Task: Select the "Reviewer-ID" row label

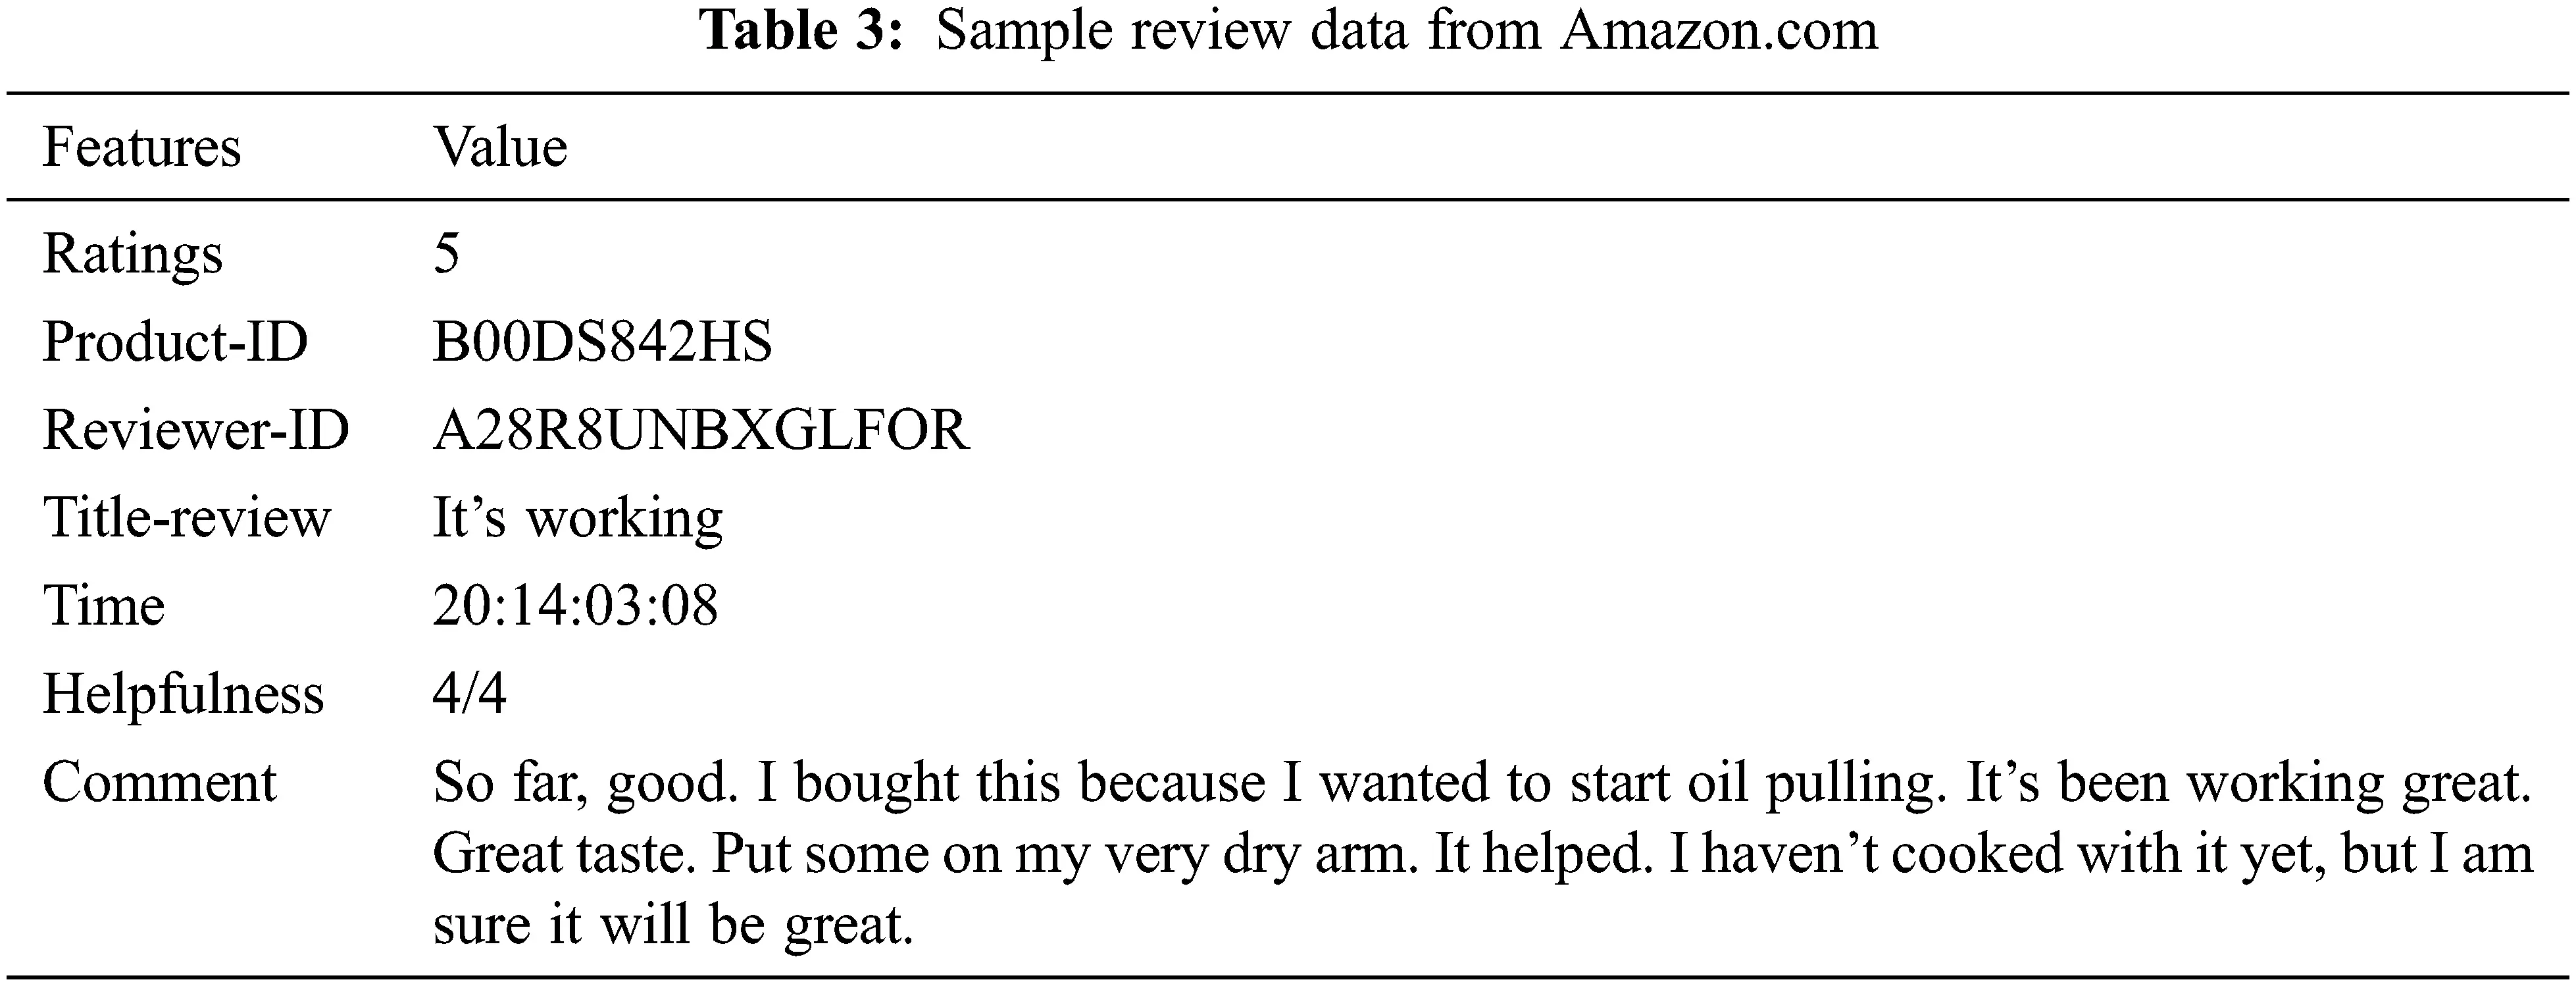Action: 196,430
